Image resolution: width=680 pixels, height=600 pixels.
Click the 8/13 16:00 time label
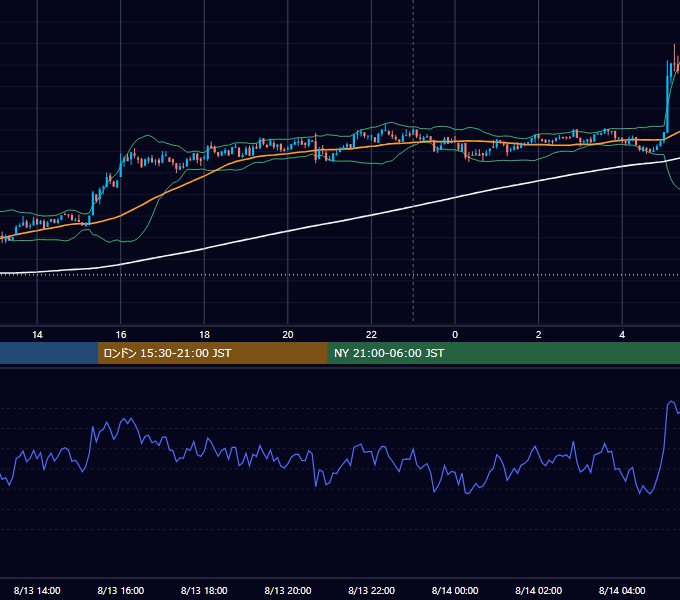(121, 590)
